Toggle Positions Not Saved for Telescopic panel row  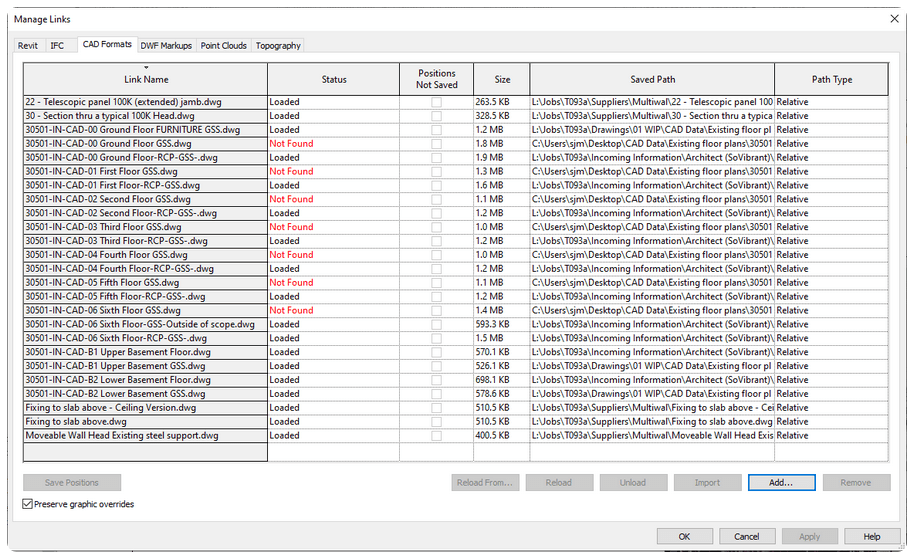[436, 102]
